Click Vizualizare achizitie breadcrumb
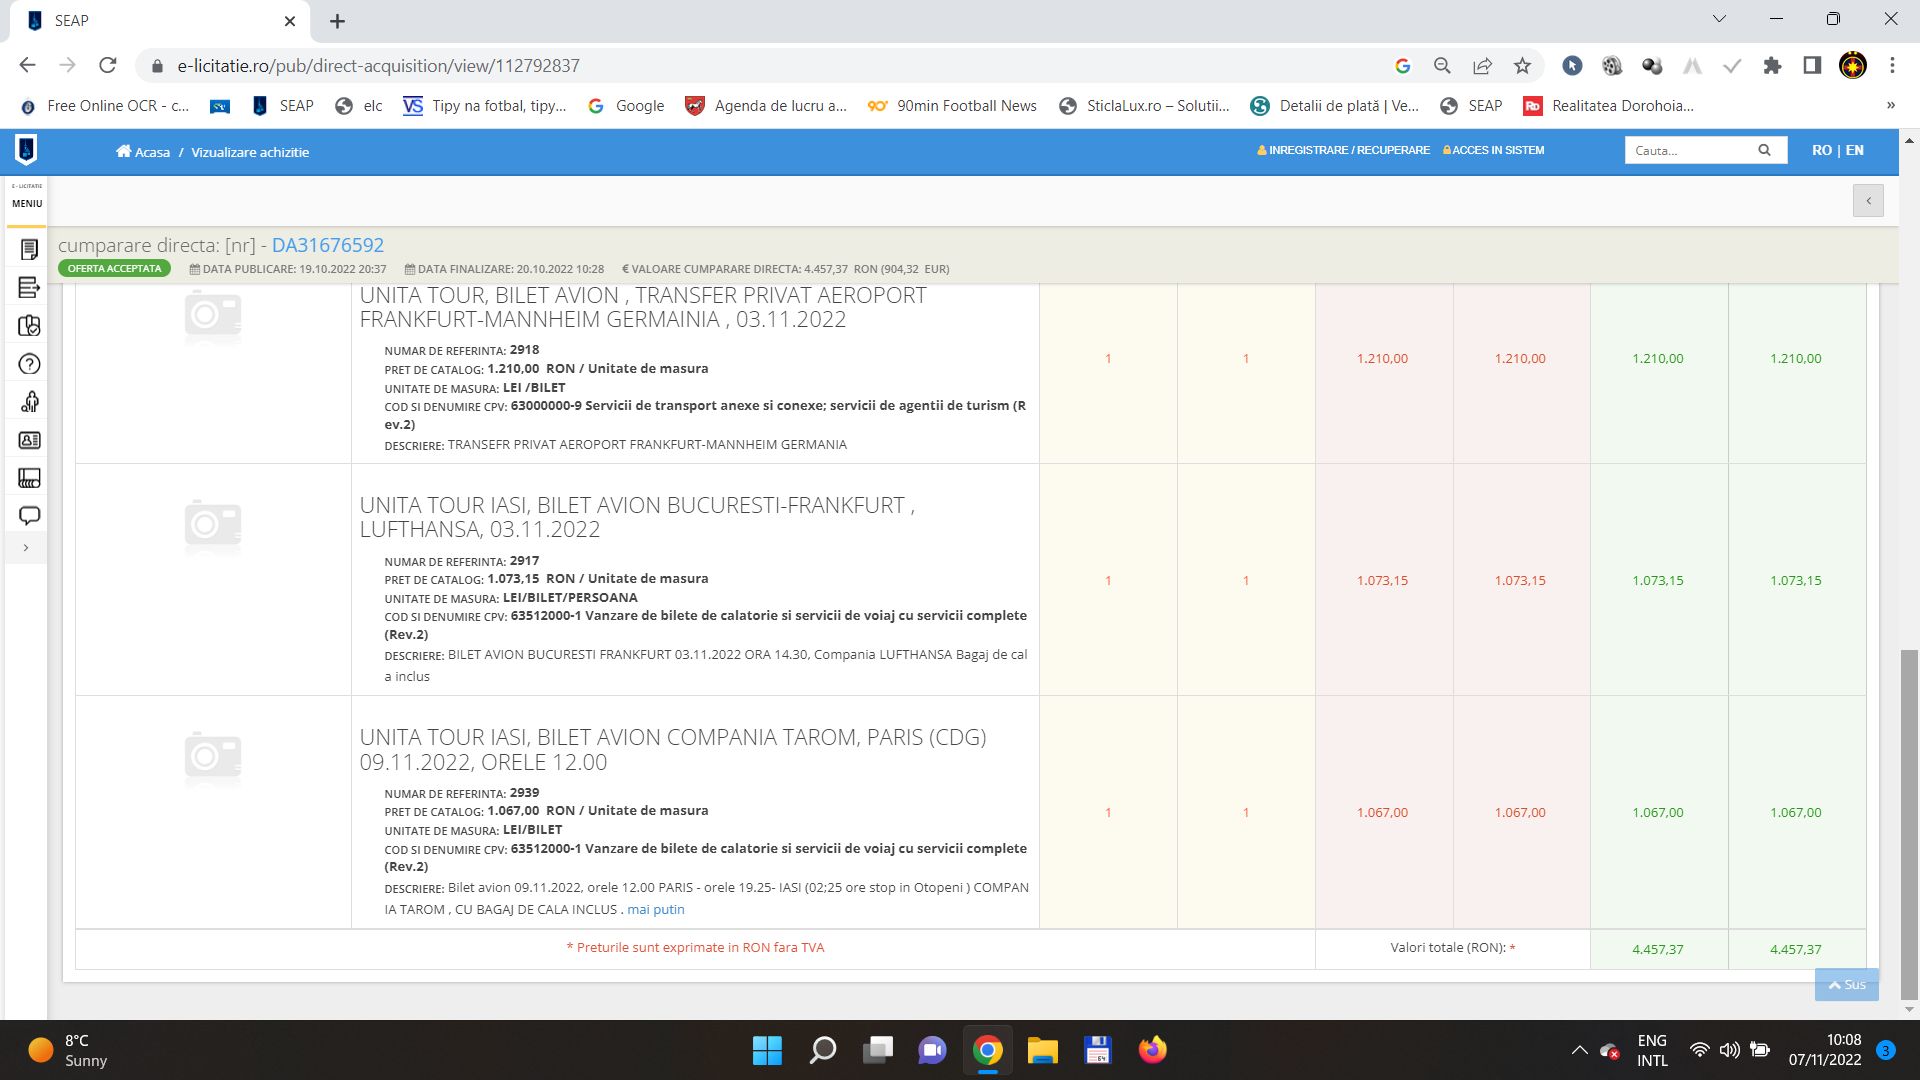The image size is (1920, 1080). [x=250, y=152]
